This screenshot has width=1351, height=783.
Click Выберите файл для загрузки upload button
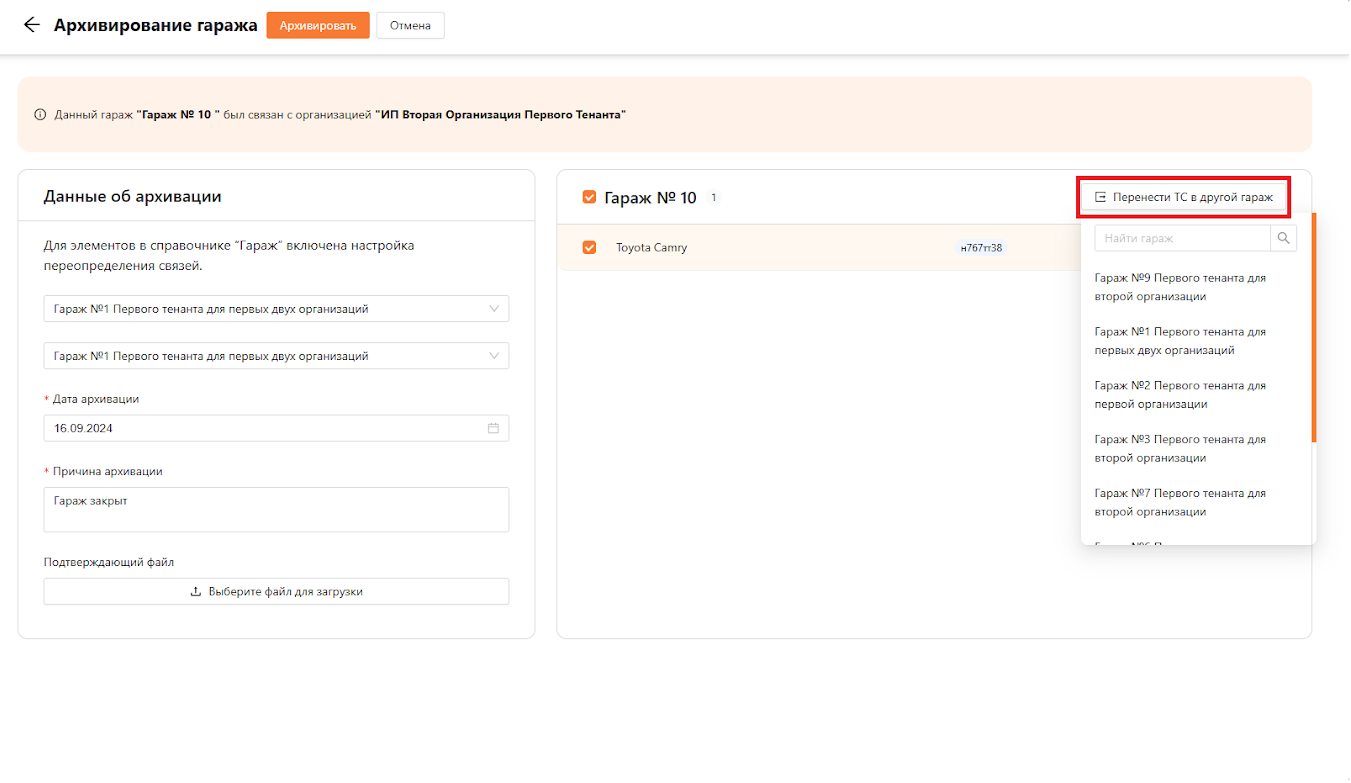click(276, 592)
